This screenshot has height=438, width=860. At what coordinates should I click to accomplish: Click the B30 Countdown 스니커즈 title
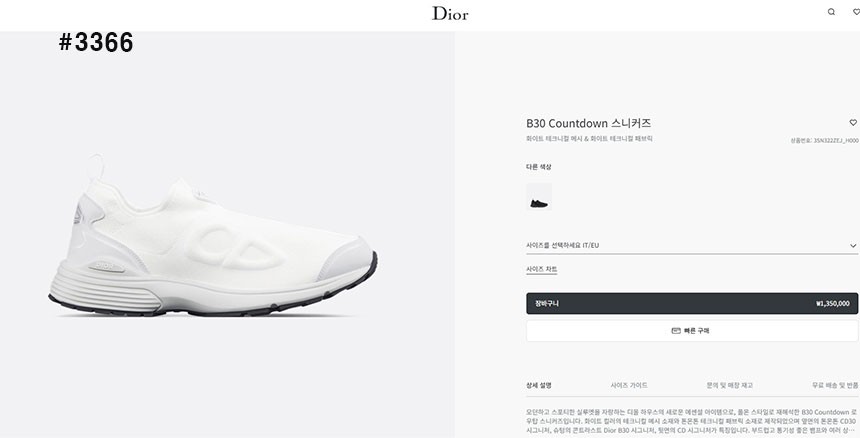pos(588,123)
